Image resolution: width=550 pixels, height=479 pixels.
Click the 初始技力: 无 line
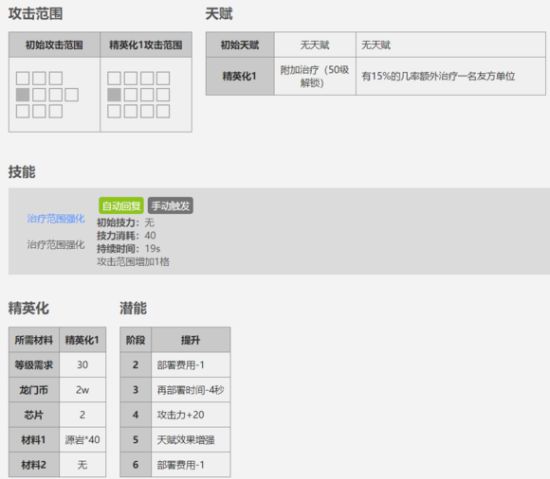126,222
